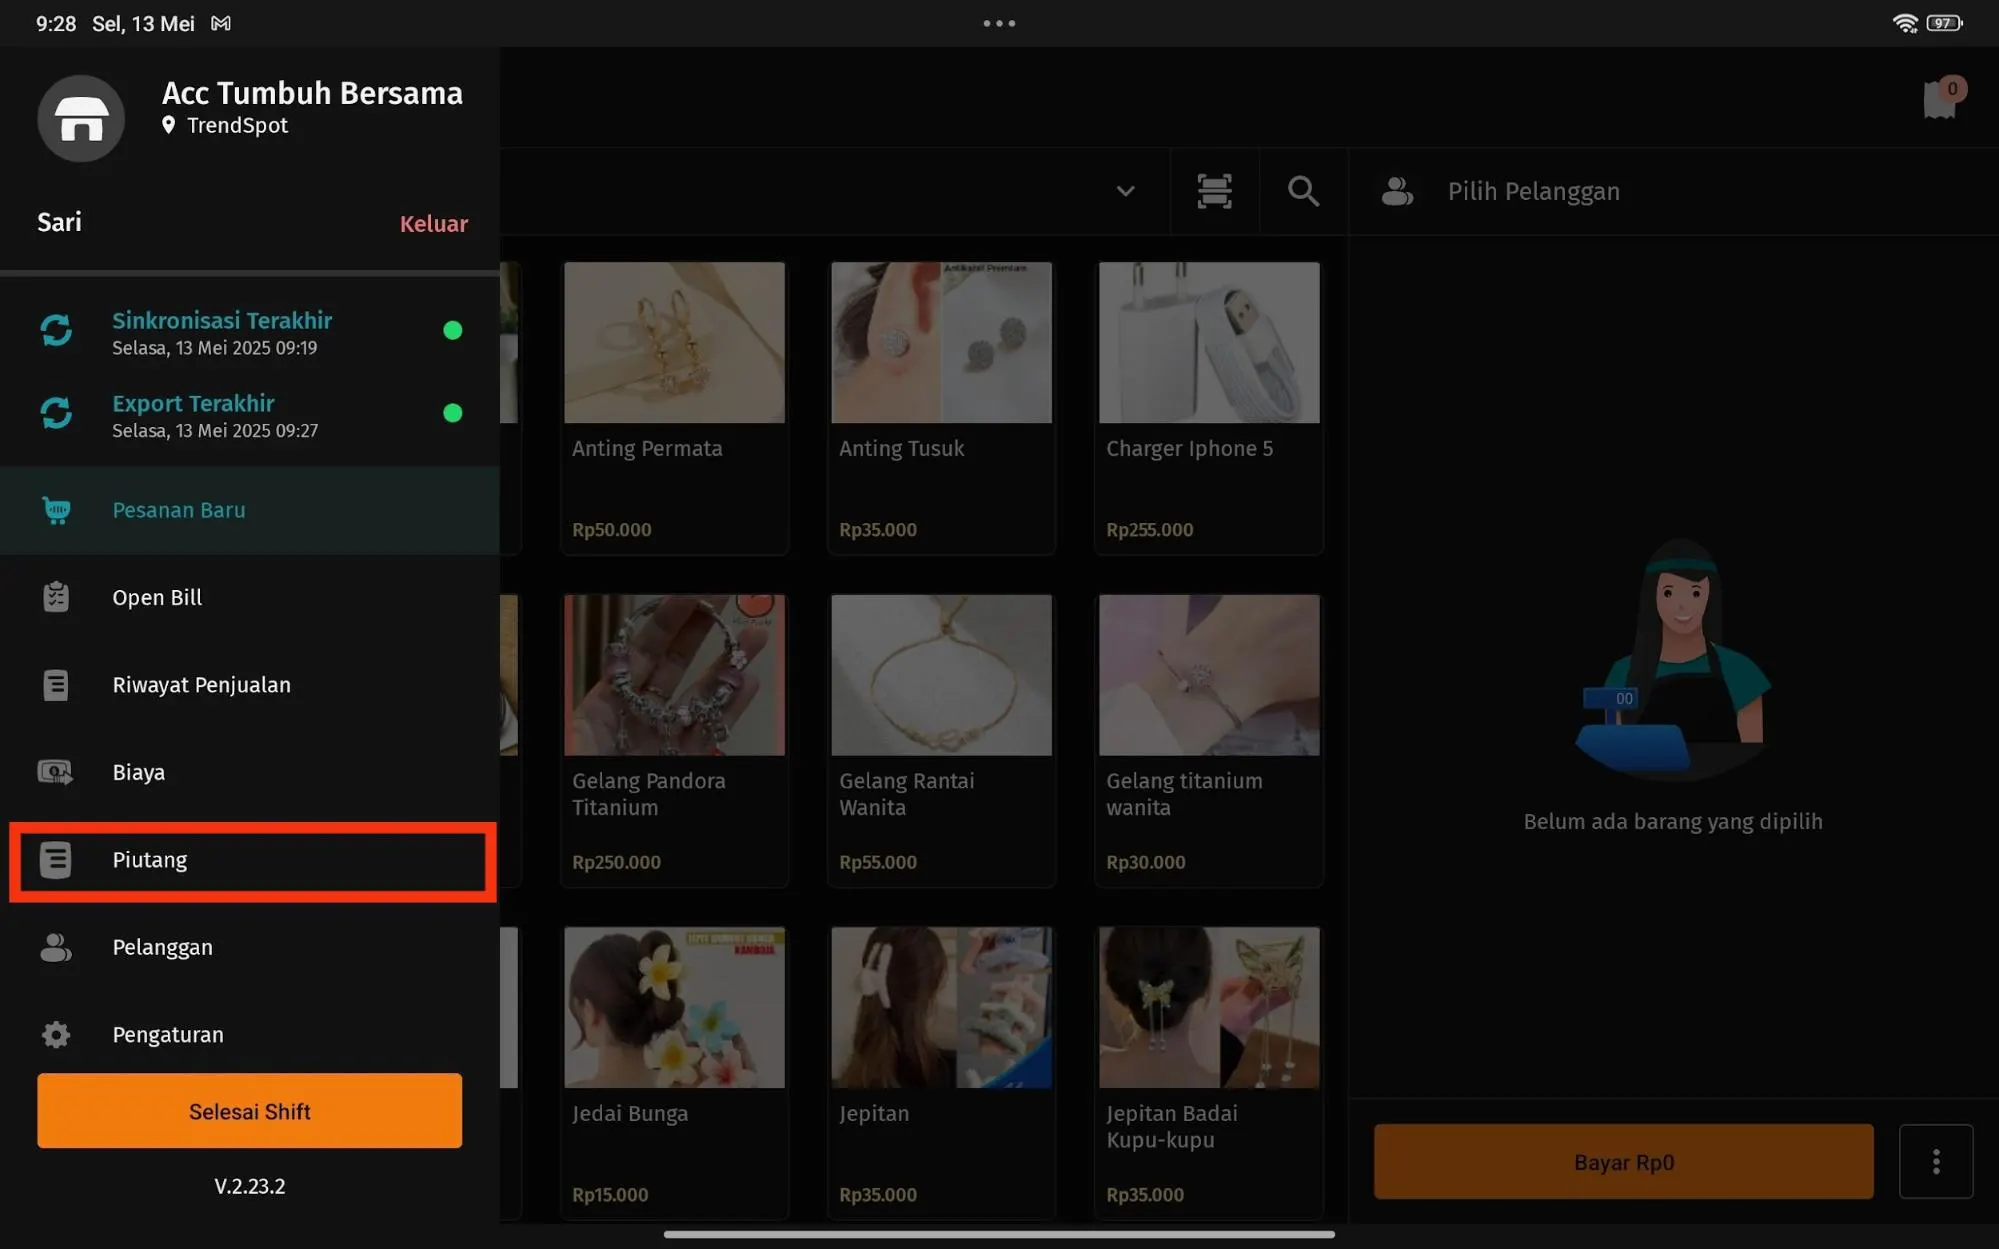This screenshot has width=1999, height=1249.
Task: Tap the home indicator bar
Action: pyautogui.click(x=999, y=1234)
